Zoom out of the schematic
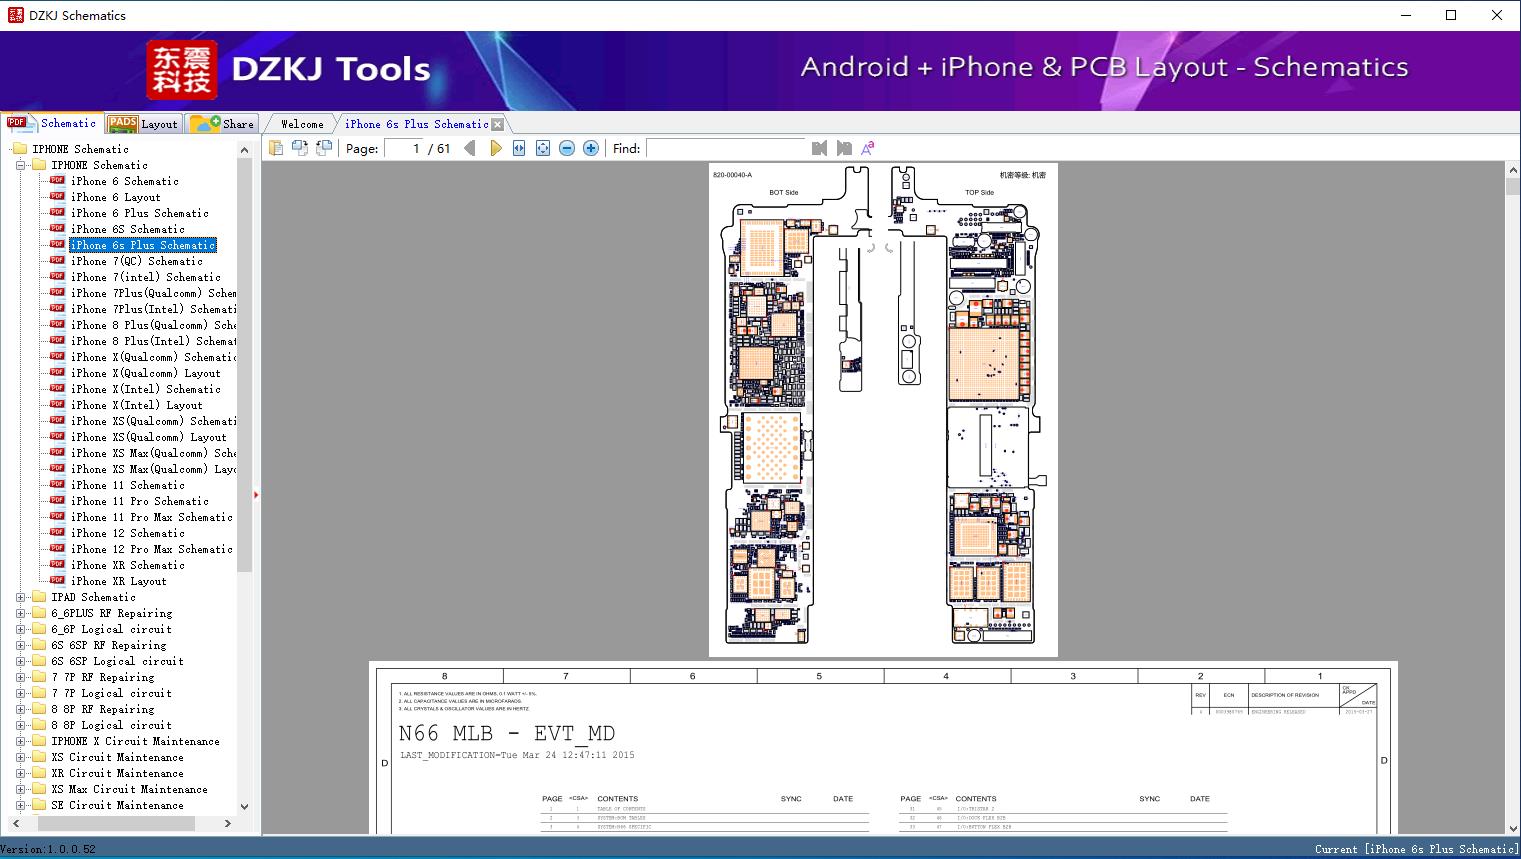 [x=567, y=148]
